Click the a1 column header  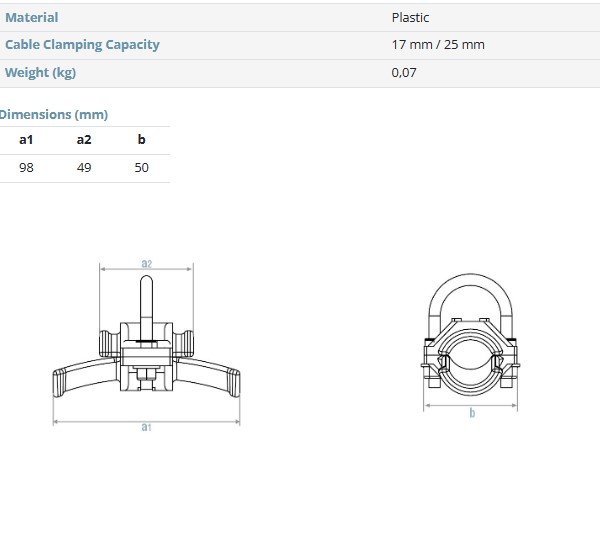(26, 140)
